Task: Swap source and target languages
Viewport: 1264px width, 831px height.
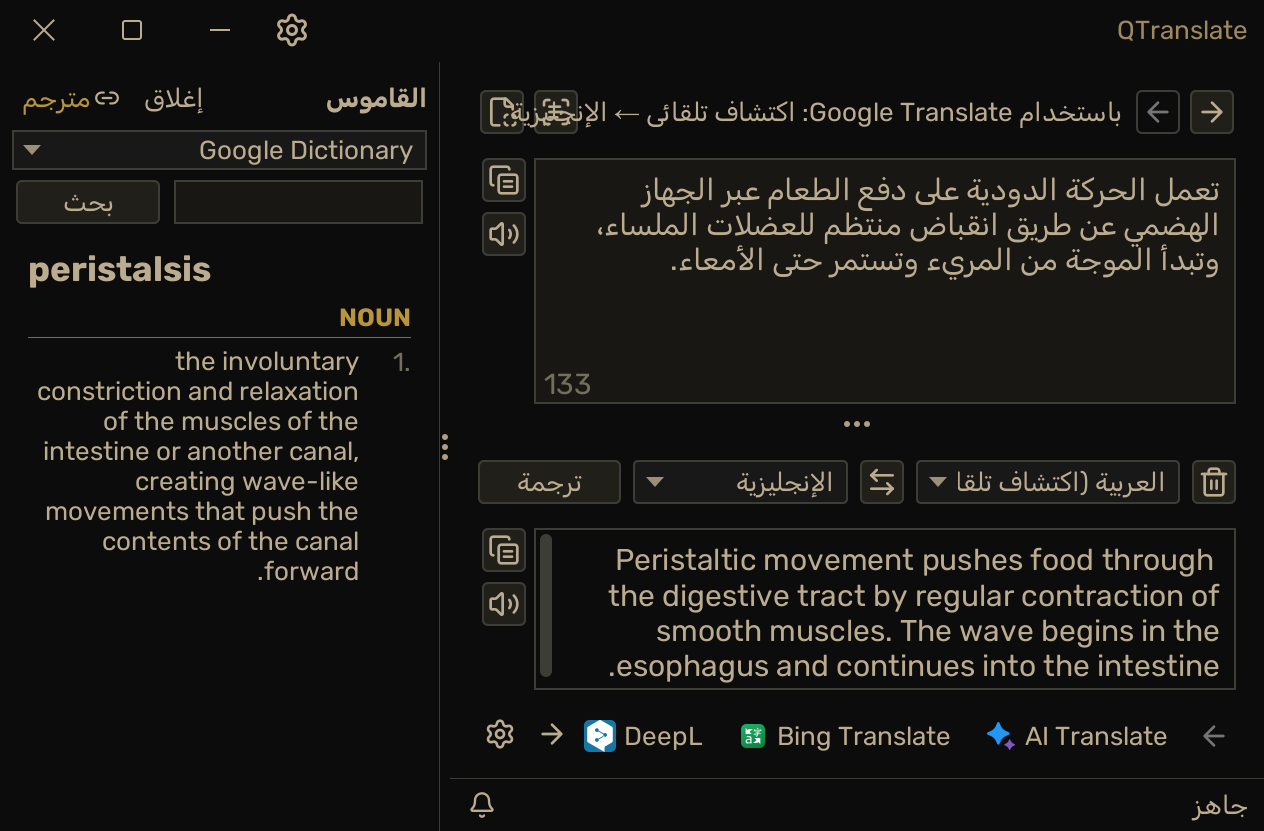Action: (x=882, y=482)
